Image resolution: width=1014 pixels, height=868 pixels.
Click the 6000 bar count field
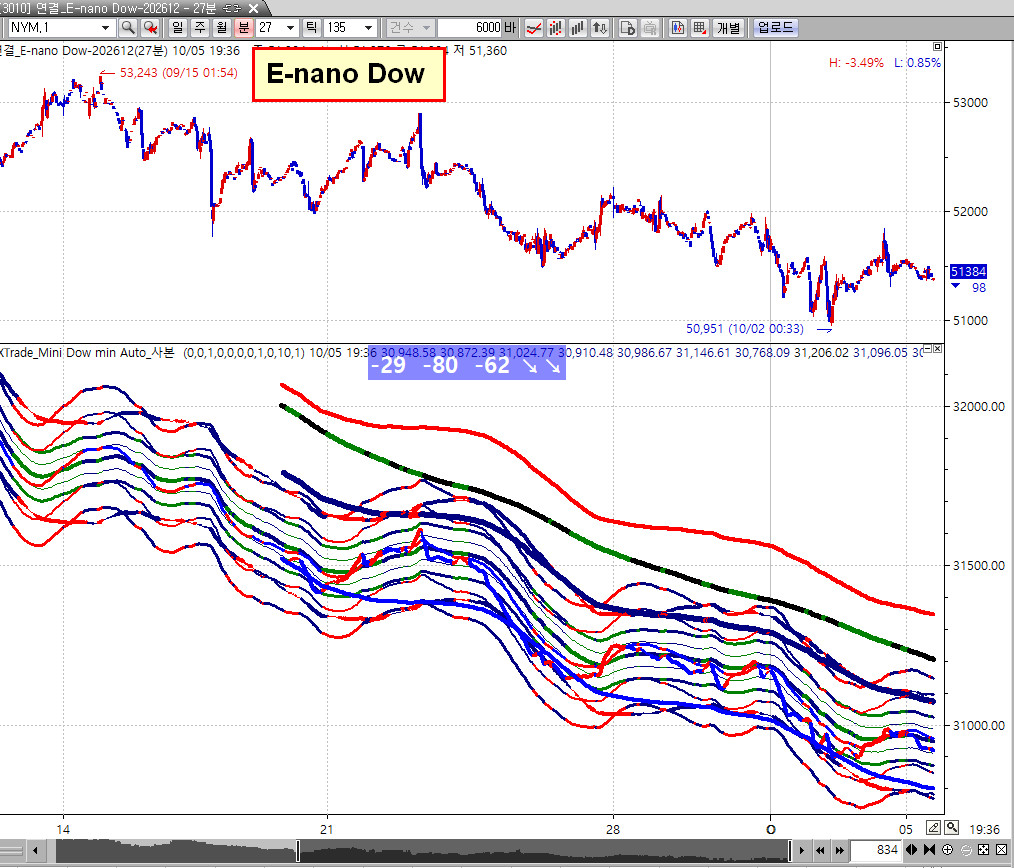tap(470, 28)
